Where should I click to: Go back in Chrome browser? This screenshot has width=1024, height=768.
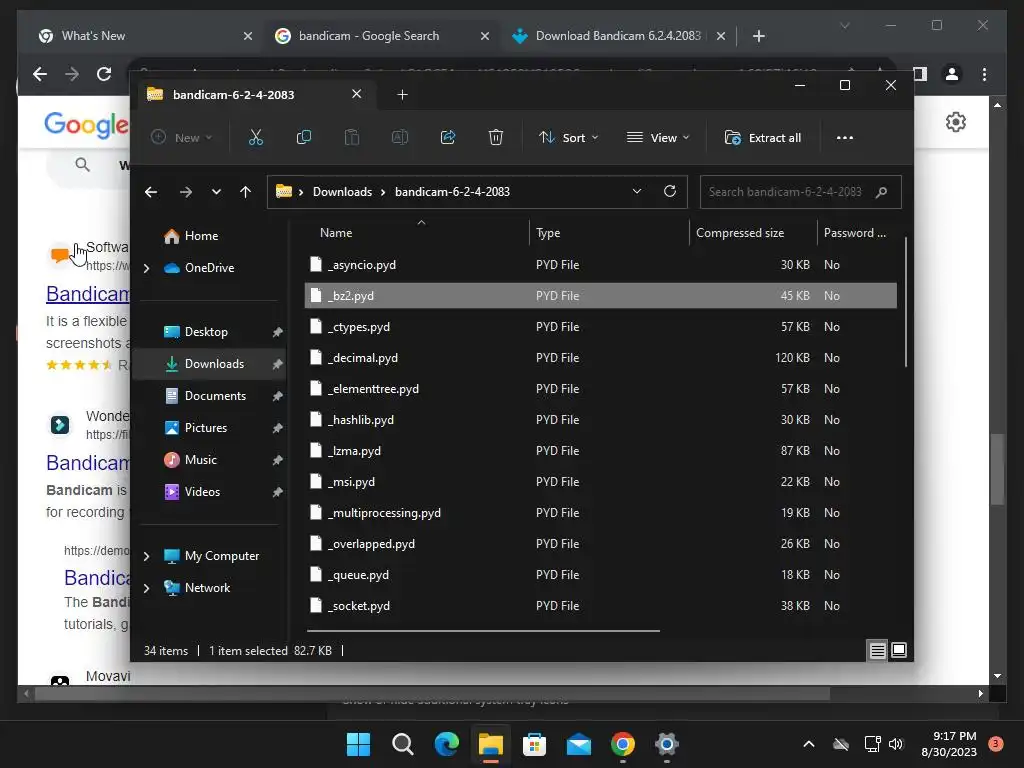(x=40, y=74)
